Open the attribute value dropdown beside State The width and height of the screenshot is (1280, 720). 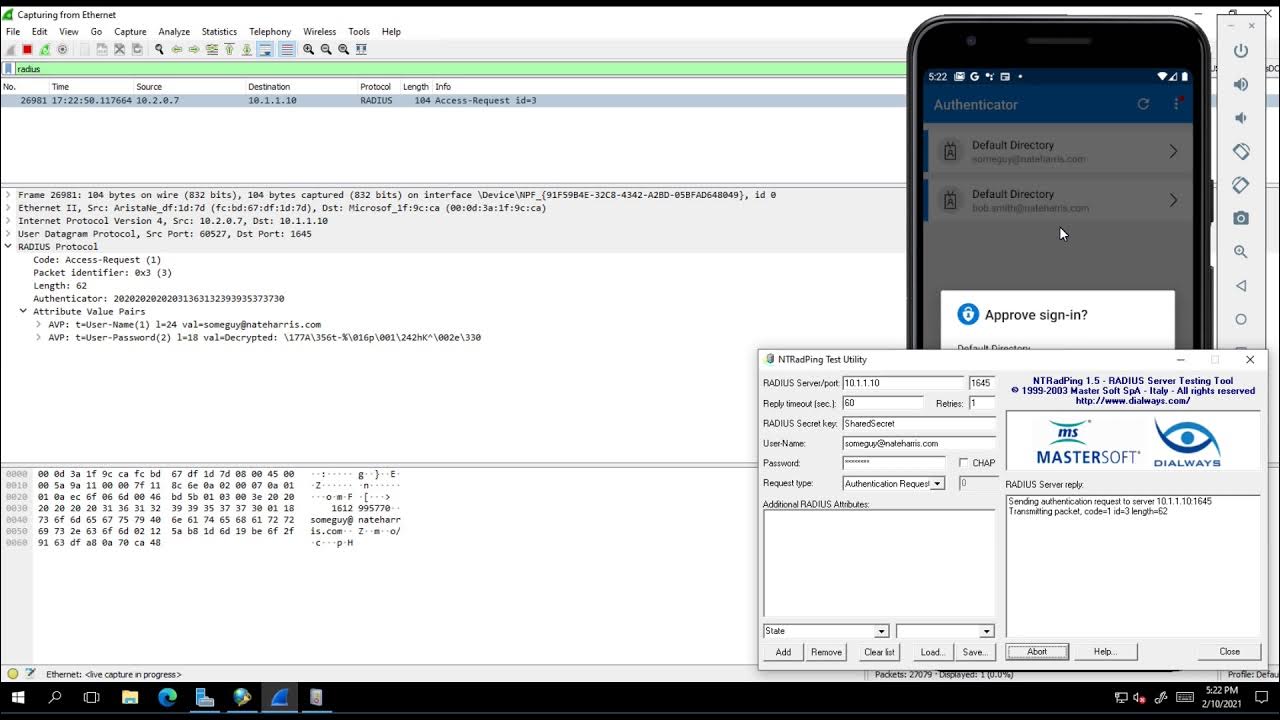pyautogui.click(x=986, y=631)
